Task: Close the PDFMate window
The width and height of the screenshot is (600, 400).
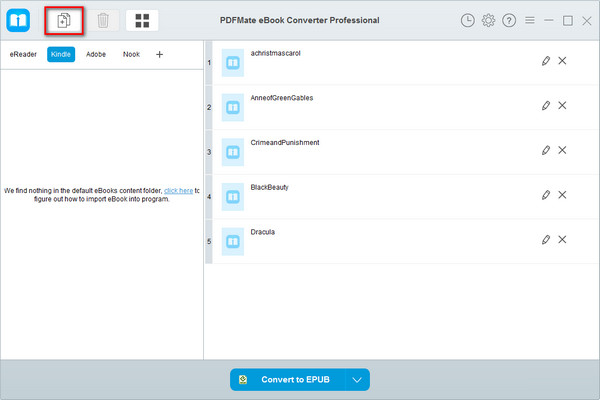Action: 587,21
